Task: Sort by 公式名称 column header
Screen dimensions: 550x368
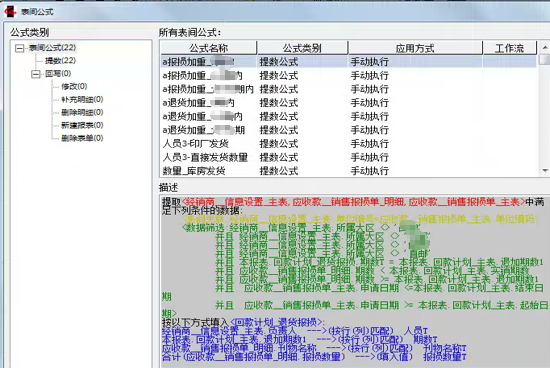Action: click(x=208, y=48)
